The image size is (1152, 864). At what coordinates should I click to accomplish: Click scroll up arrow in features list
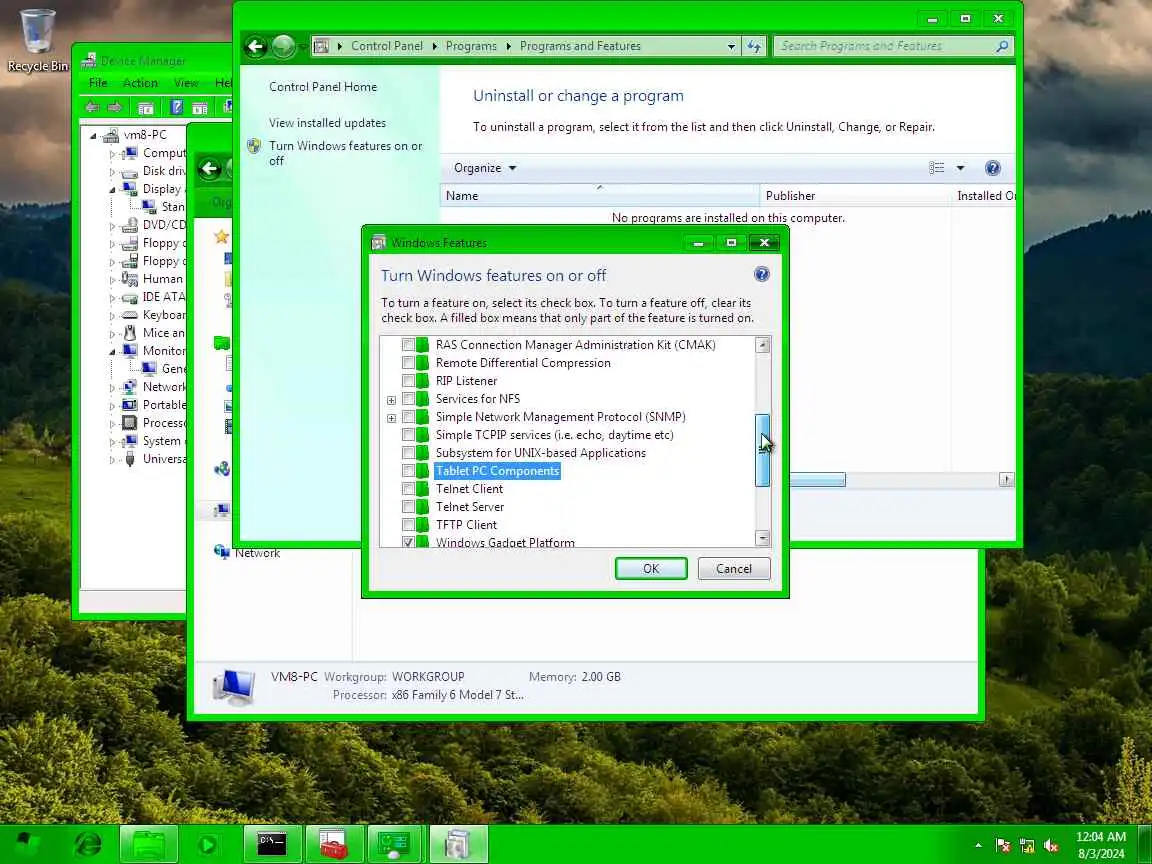pyautogui.click(x=763, y=345)
